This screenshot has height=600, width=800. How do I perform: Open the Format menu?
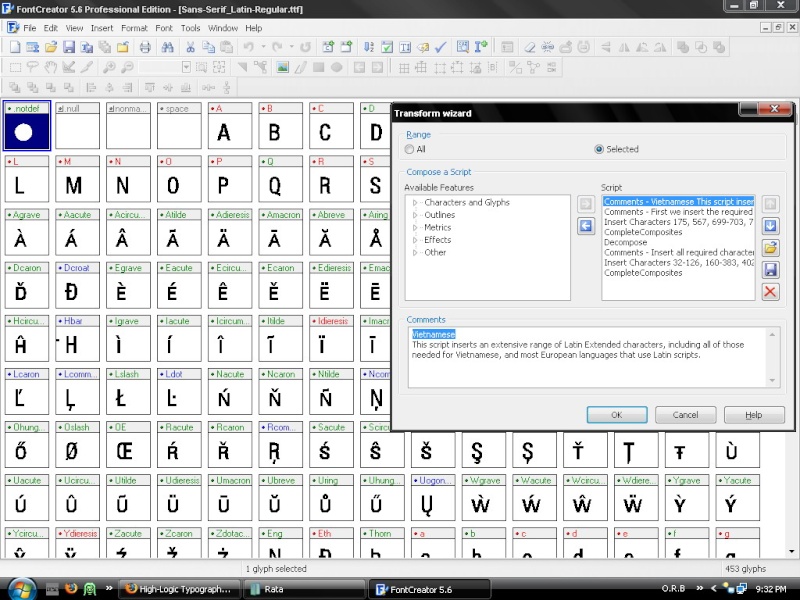[x=134, y=28]
